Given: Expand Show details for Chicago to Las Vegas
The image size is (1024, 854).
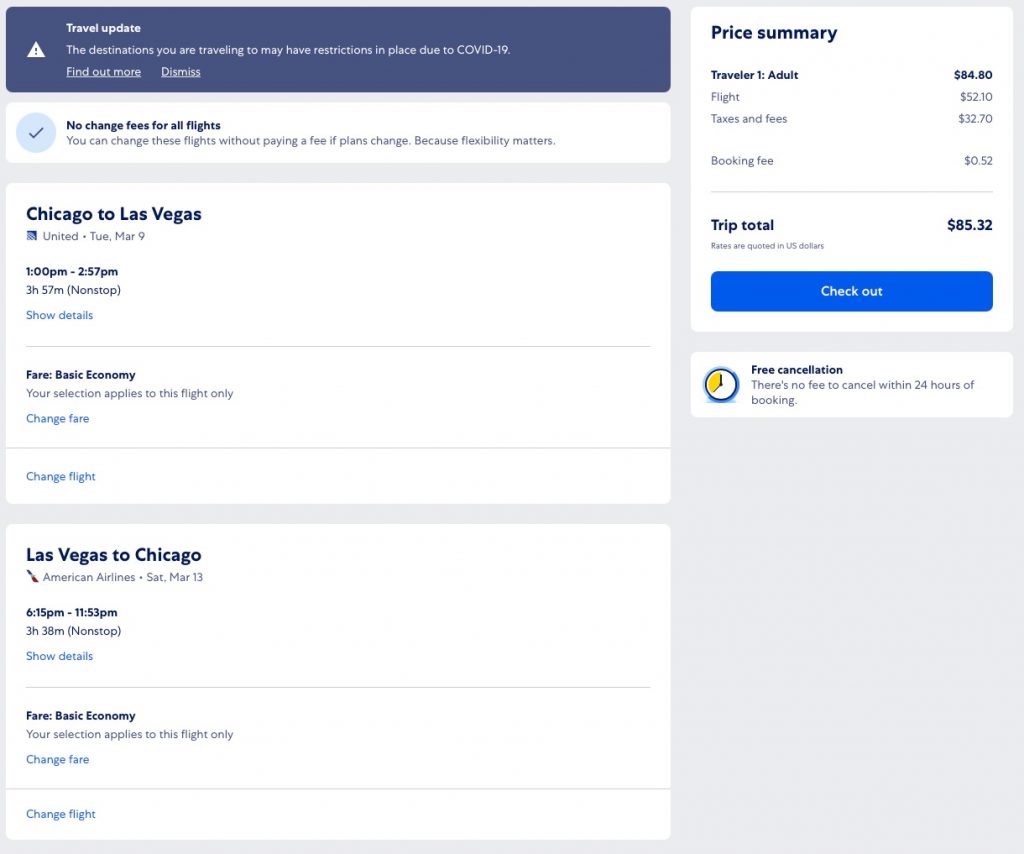Looking at the screenshot, I should coord(59,315).
